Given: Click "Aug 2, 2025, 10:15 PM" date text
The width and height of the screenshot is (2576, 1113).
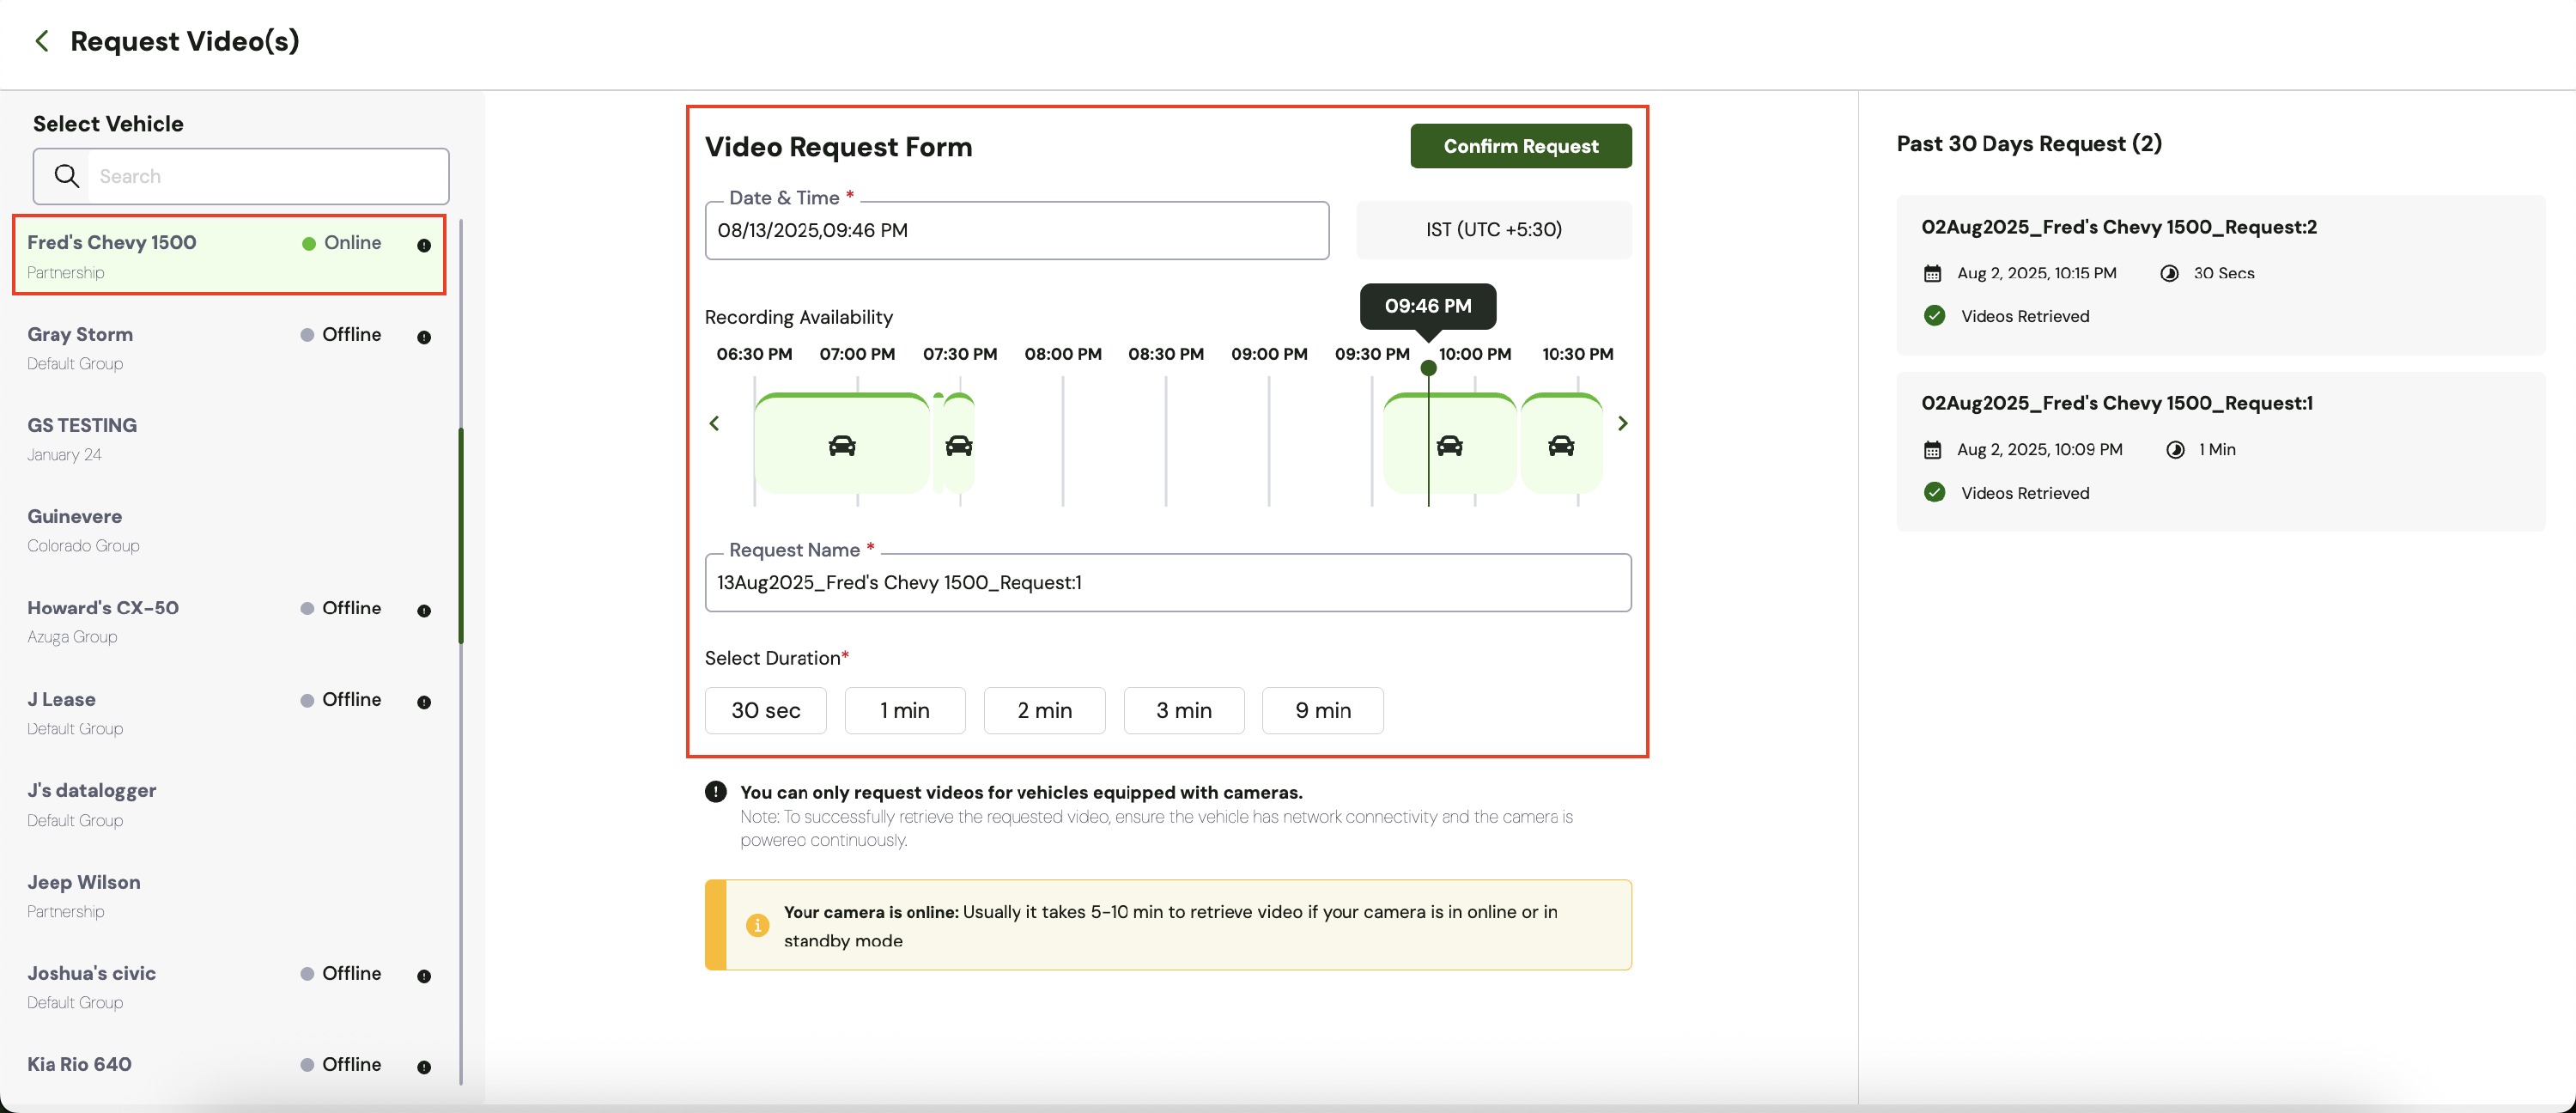Looking at the screenshot, I should pyautogui.click(x=2036, y=273).
